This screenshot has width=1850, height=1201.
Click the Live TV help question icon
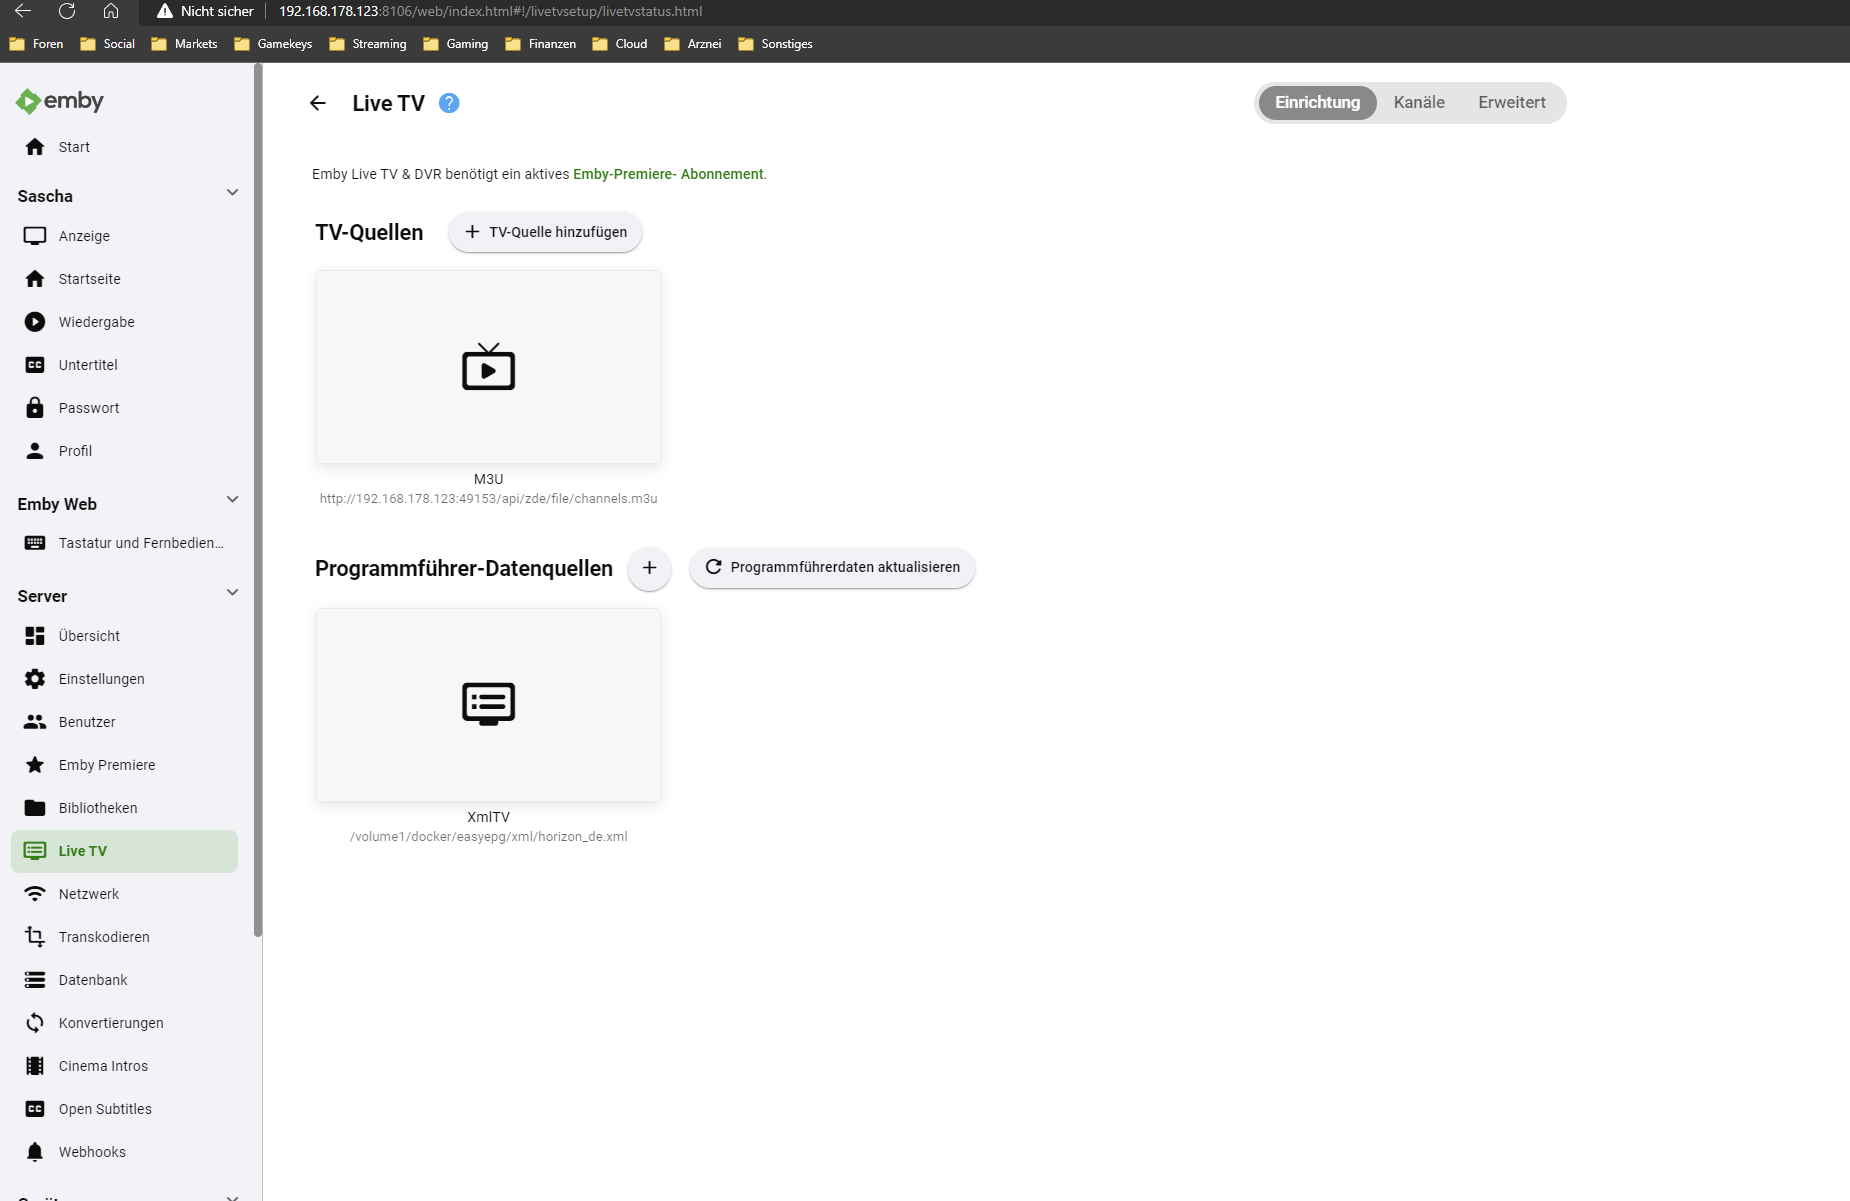click(x=449, y=103)
